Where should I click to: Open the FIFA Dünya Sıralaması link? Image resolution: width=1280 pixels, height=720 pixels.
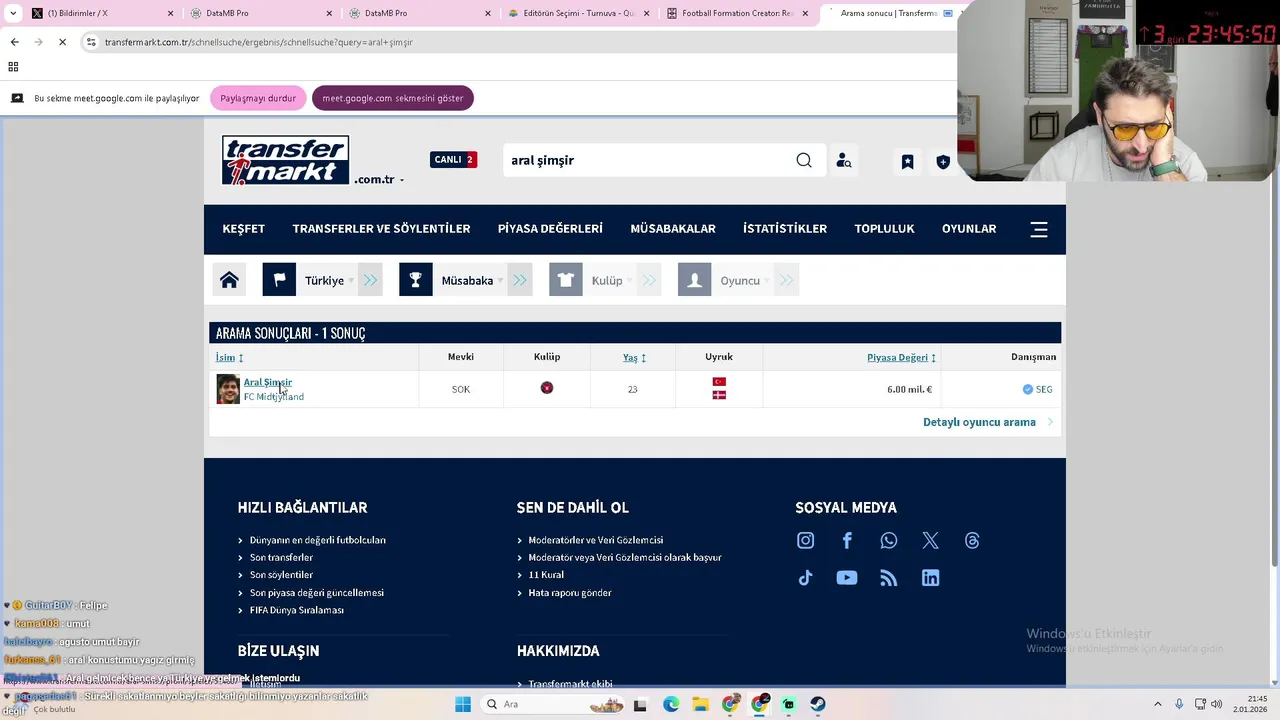point(296,610)
